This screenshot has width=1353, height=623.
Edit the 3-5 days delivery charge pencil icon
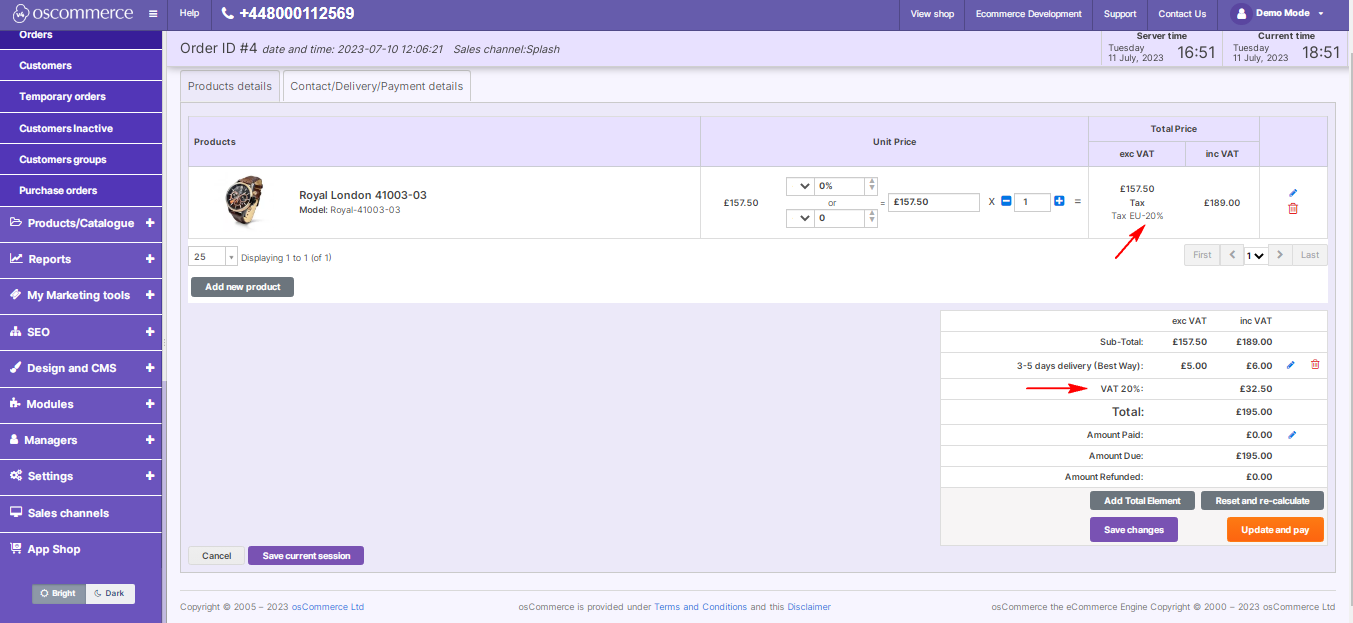point(1289,364)
